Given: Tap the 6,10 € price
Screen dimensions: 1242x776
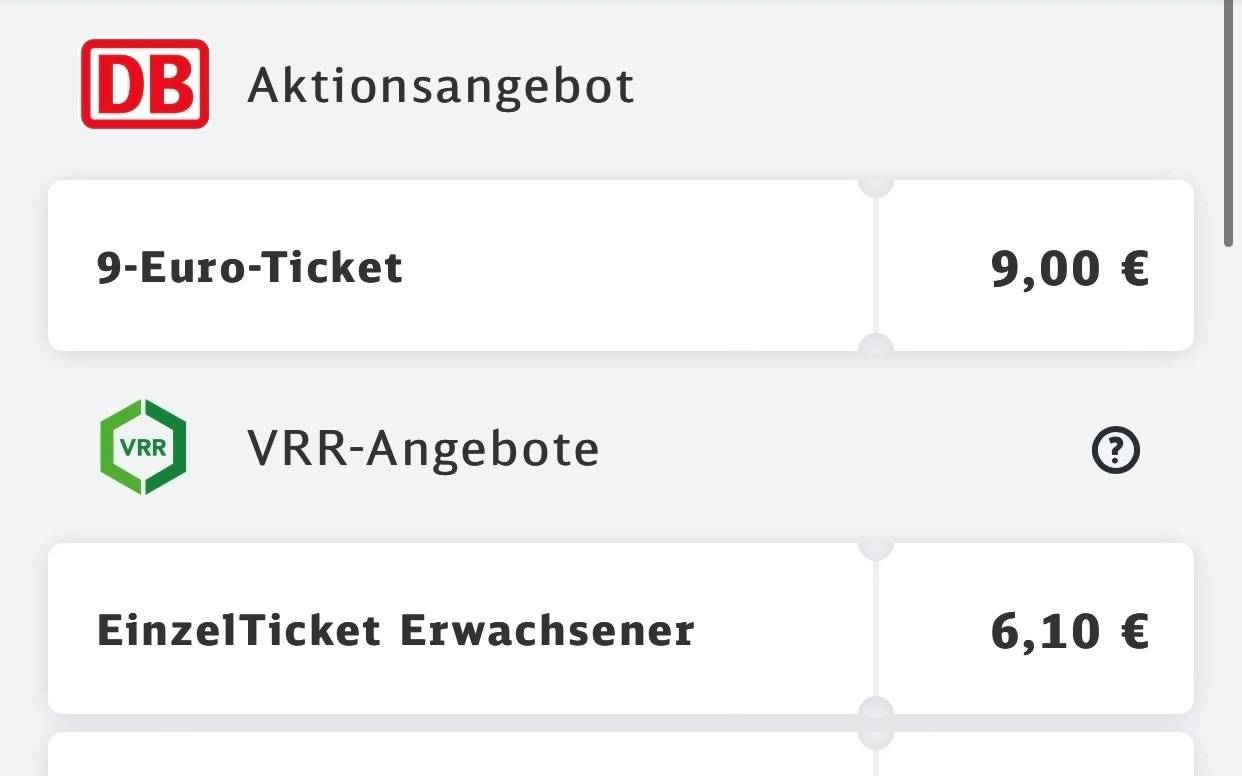Looking at the screenshot, I should click(1069, 631).
